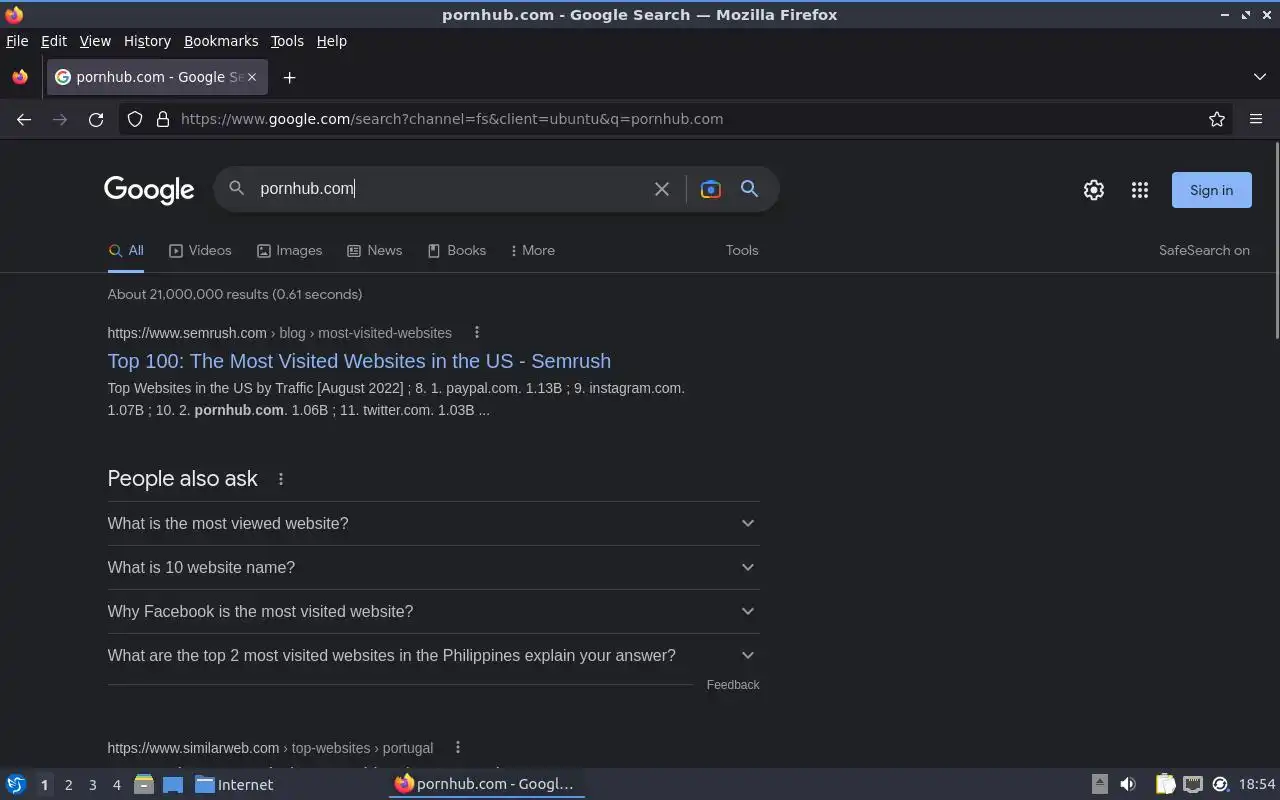The width and height of the screenshot is (1280, 800).
Task: Open the Tools menu in menu bar
Action: [x=287, y=41]
